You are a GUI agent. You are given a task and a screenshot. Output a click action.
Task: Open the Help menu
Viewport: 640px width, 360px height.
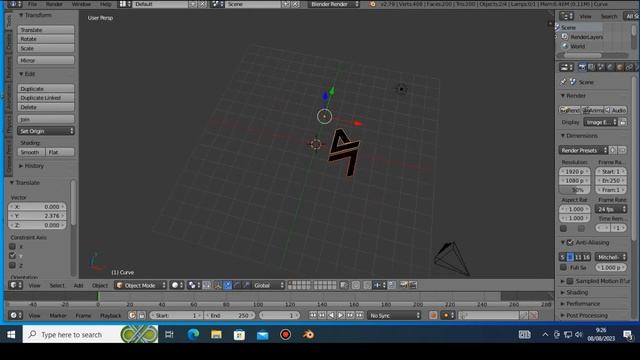click(x=106, y=4)
